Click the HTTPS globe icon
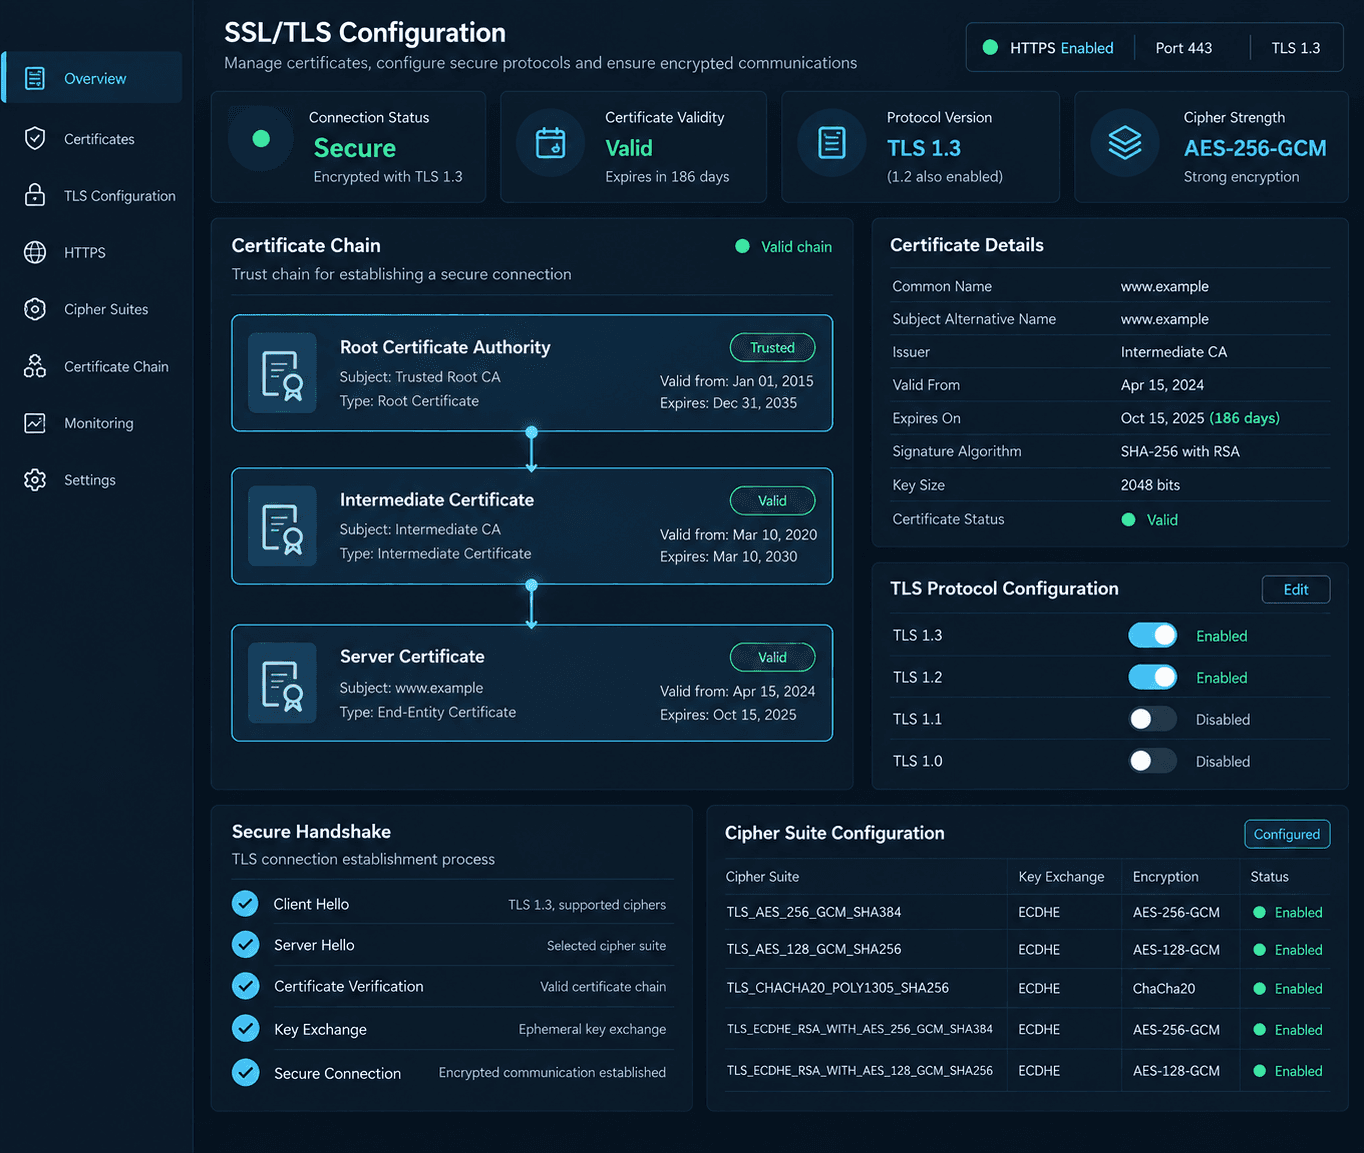The image size is (1364, 1153). coord(35,252)
